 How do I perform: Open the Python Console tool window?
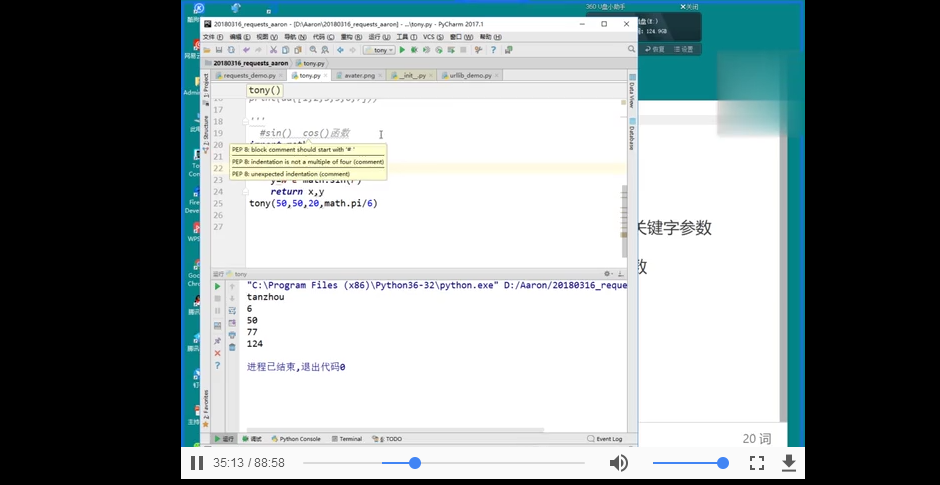pyautogui.click(x=296, y=439)
